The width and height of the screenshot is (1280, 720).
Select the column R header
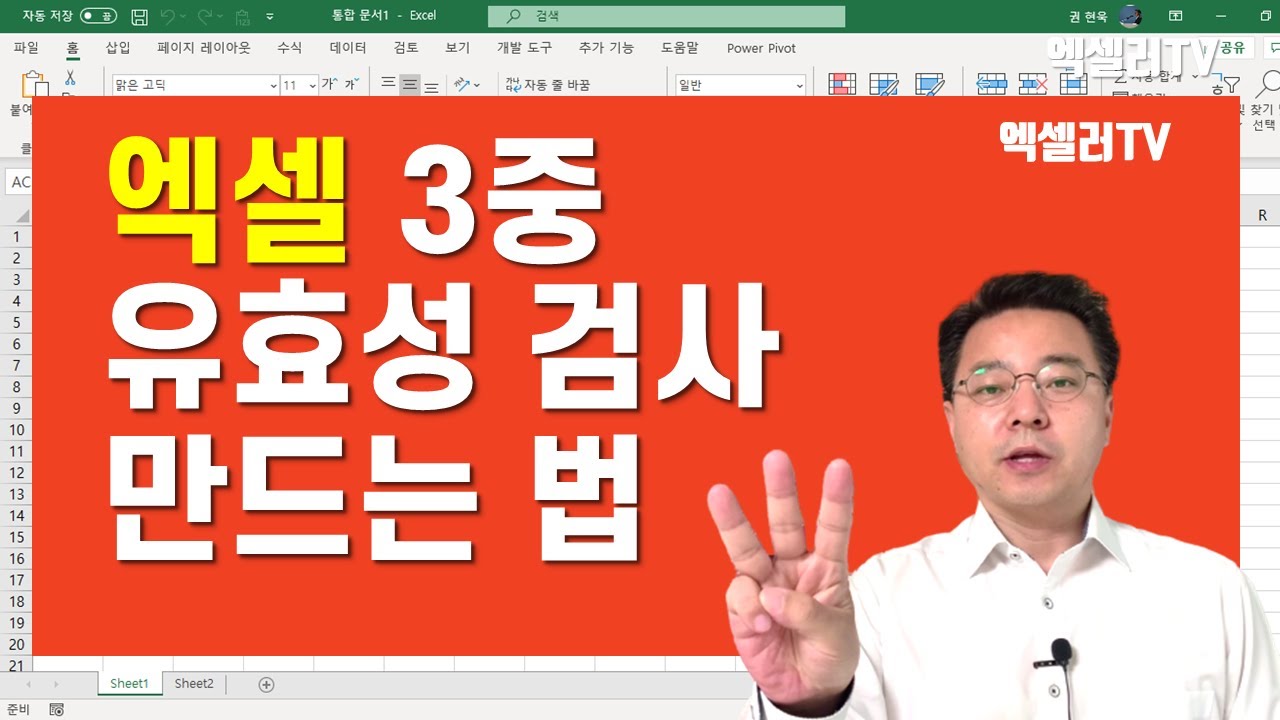[x=1262, y=215]
